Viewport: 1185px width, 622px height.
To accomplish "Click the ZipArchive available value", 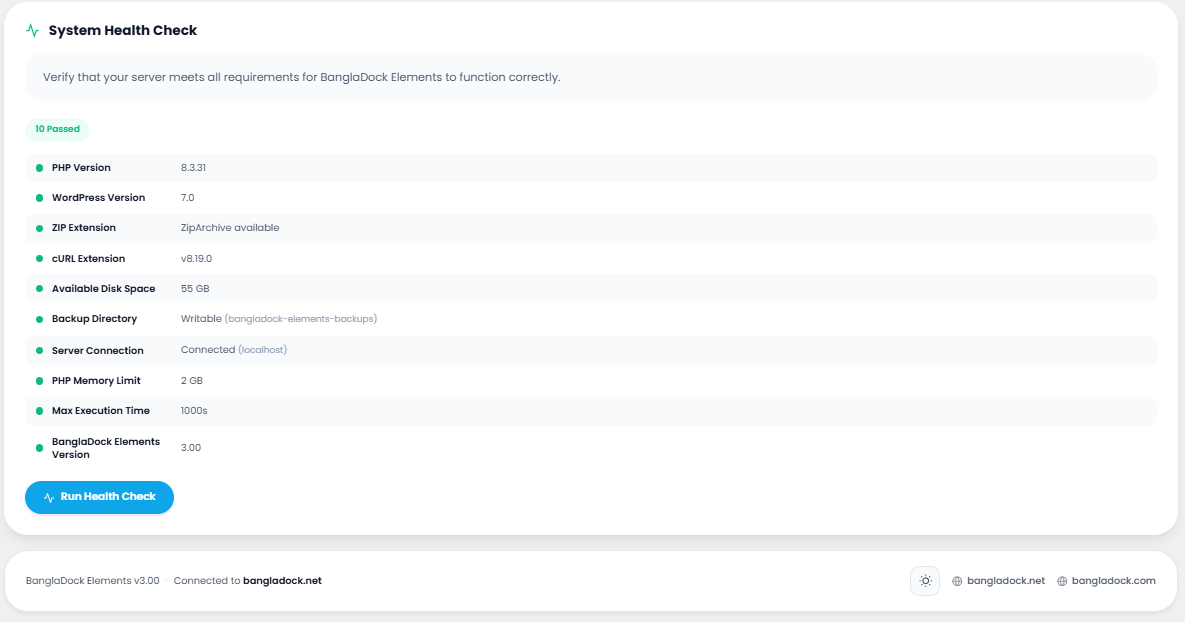I will pos(230,228).
